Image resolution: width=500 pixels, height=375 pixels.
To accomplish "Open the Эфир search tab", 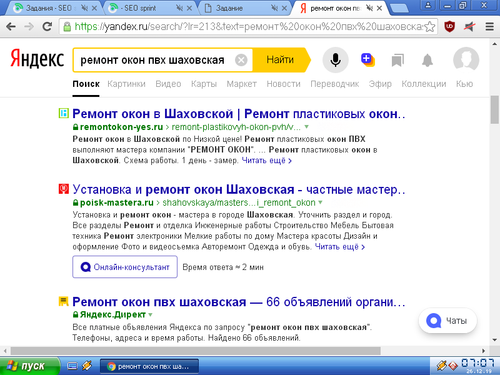I will click(x=380, y=84).
